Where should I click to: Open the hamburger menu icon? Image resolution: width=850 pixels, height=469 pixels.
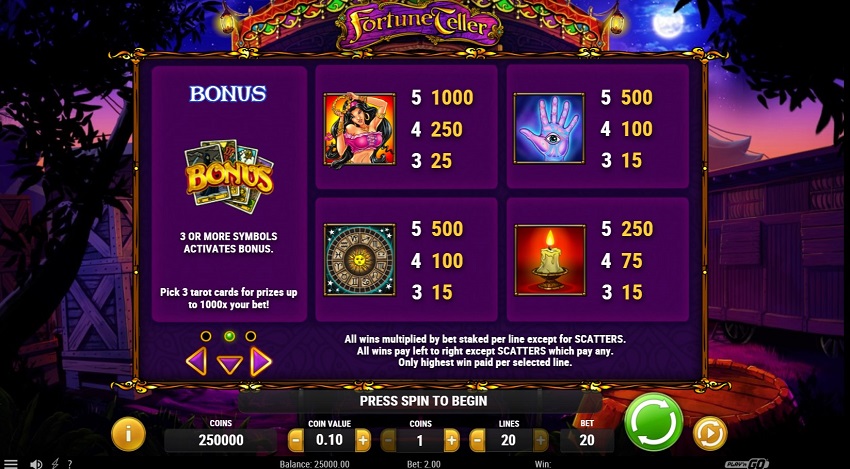point(11,464)
